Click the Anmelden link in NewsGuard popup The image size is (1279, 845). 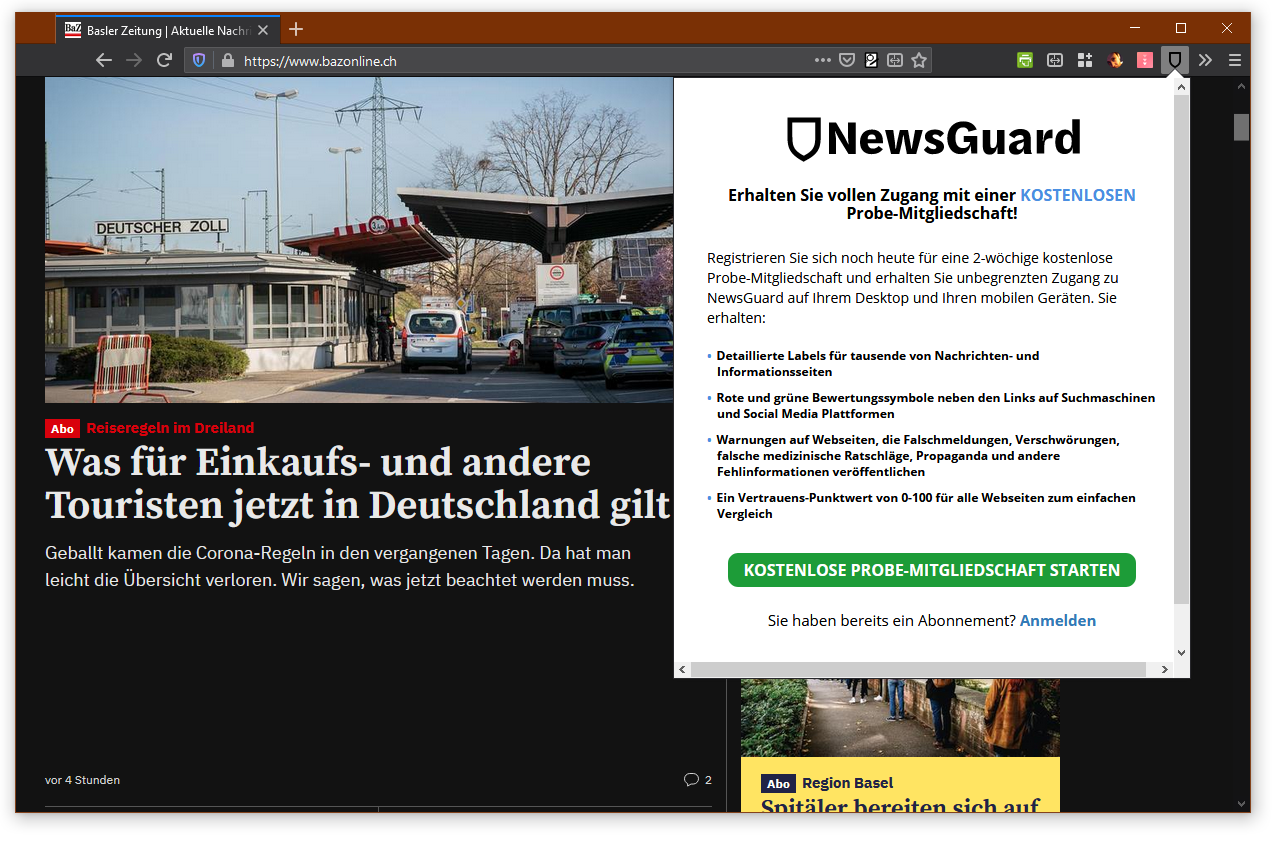[1057, 620]
